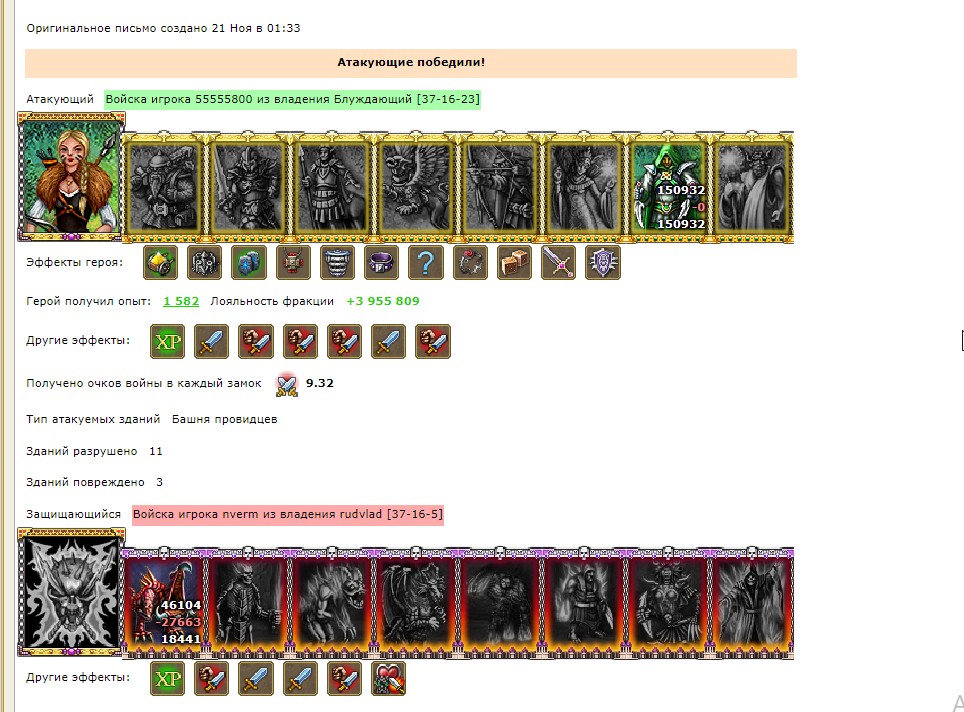Click the defender's green XP effect icon
Viewport: 964px width, 712px height.
coord(168,678)
